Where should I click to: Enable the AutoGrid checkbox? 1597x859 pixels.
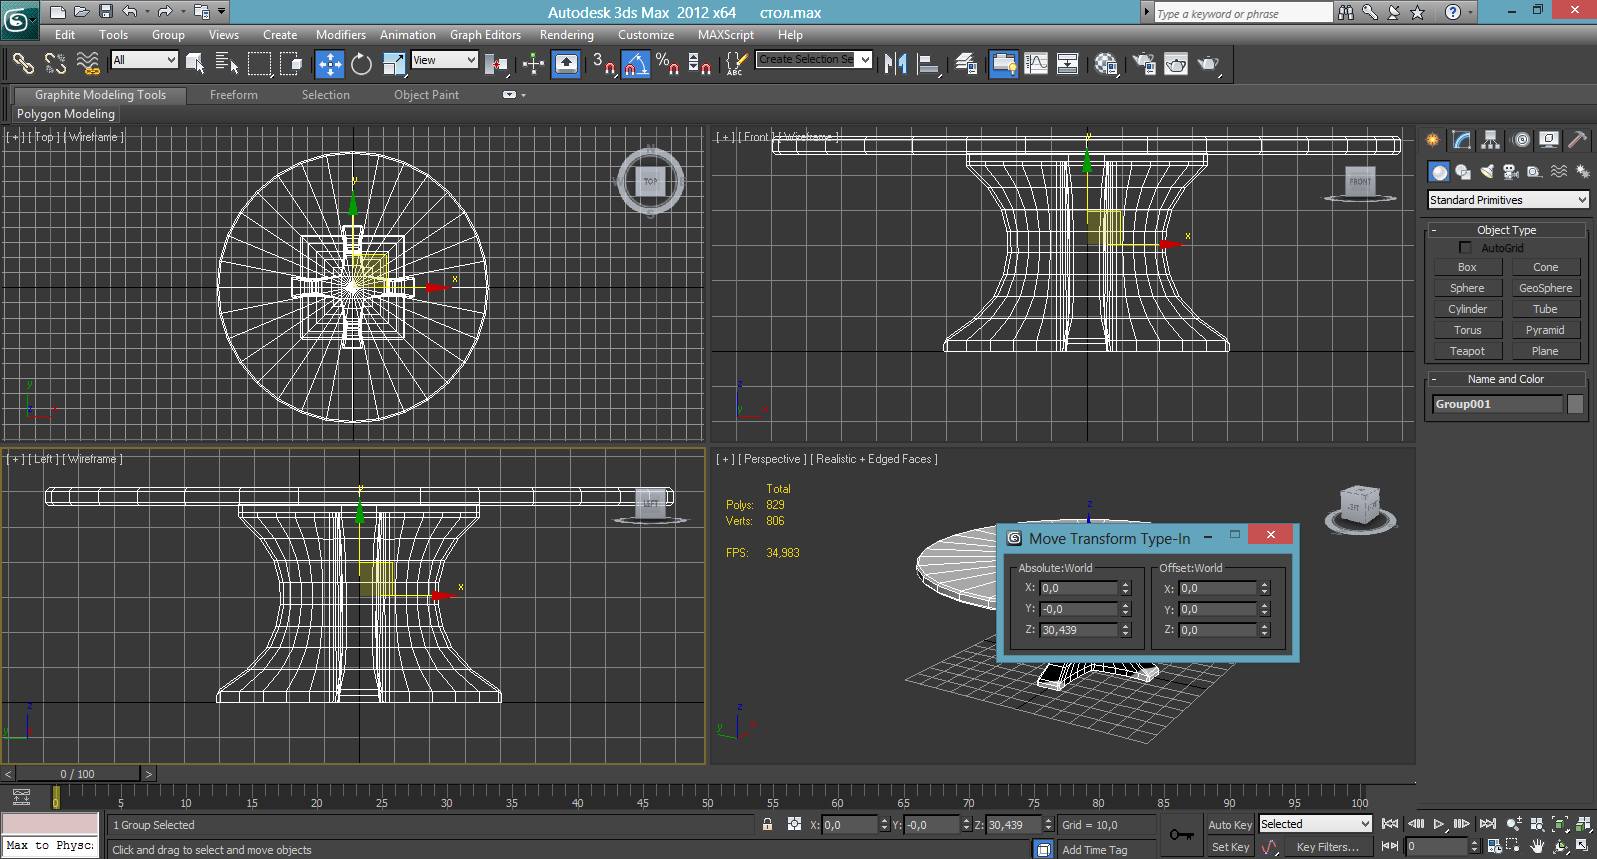pyautogui.click(x=1466, y=247)
